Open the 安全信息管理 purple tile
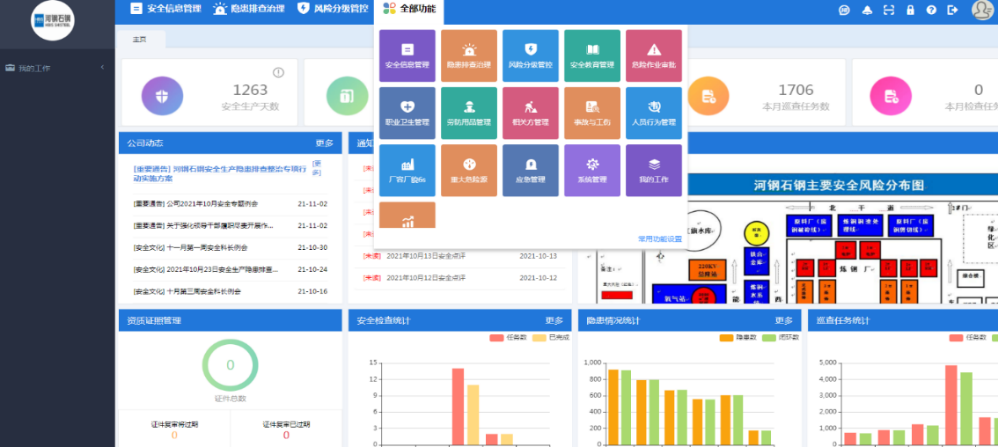 407,56
